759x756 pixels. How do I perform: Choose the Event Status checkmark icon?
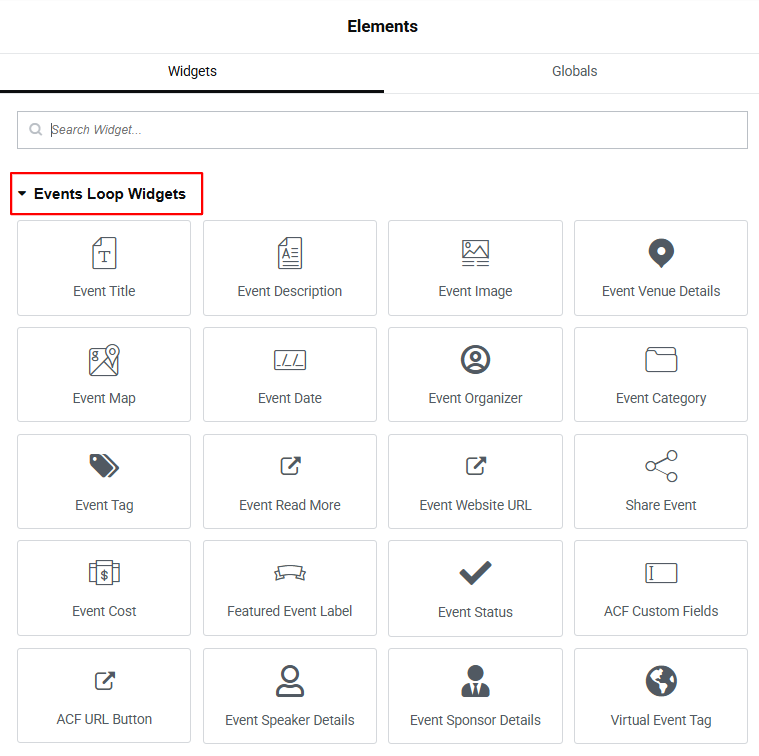pyautogui.click(x=475, y=573)
